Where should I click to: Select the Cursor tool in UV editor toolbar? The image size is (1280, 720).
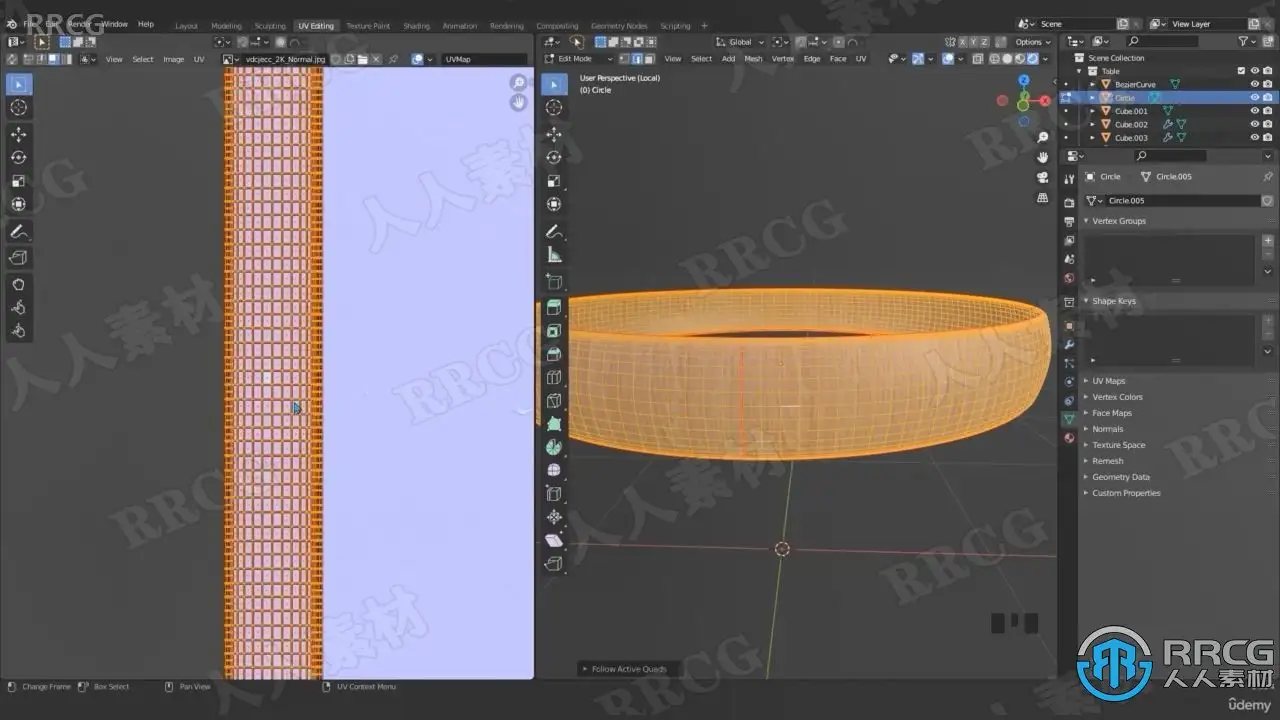tap(18, 107)
